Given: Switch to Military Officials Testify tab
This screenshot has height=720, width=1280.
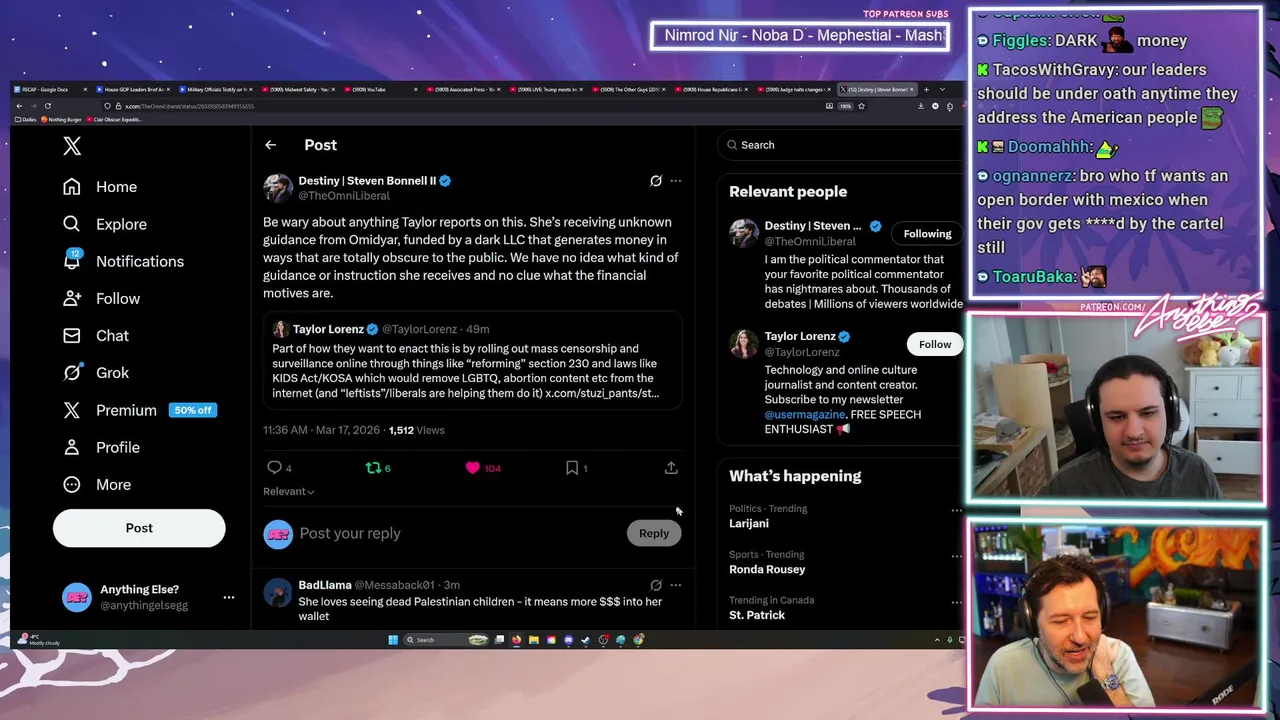Looking at the screenshot, I should point(217,90).
